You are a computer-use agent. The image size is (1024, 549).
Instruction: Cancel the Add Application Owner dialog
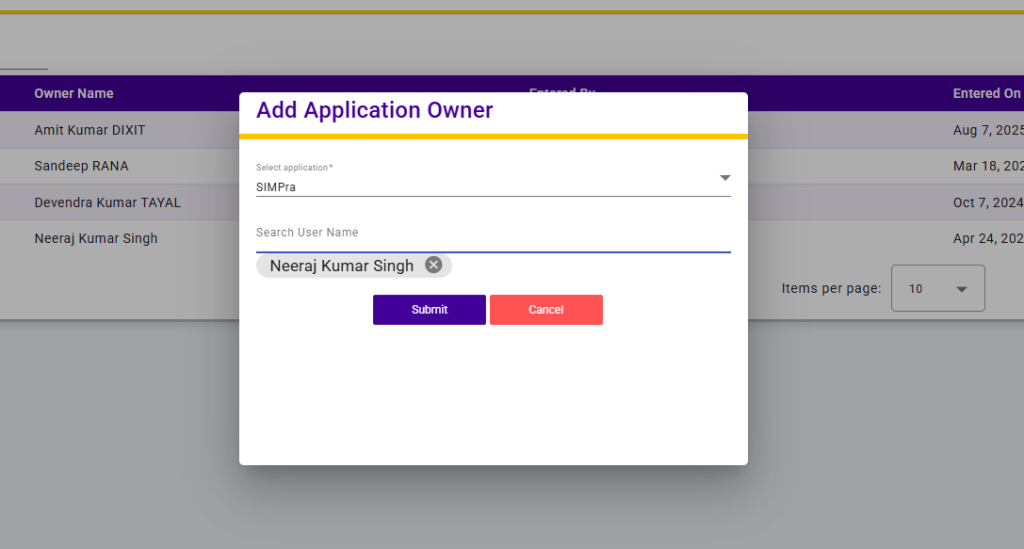[x=546, y=310]
